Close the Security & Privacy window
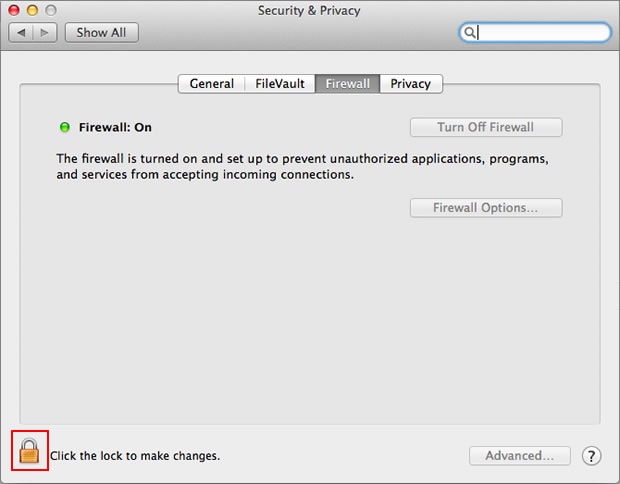The width and height of the screenshot is (620, 484). (14, 10)
